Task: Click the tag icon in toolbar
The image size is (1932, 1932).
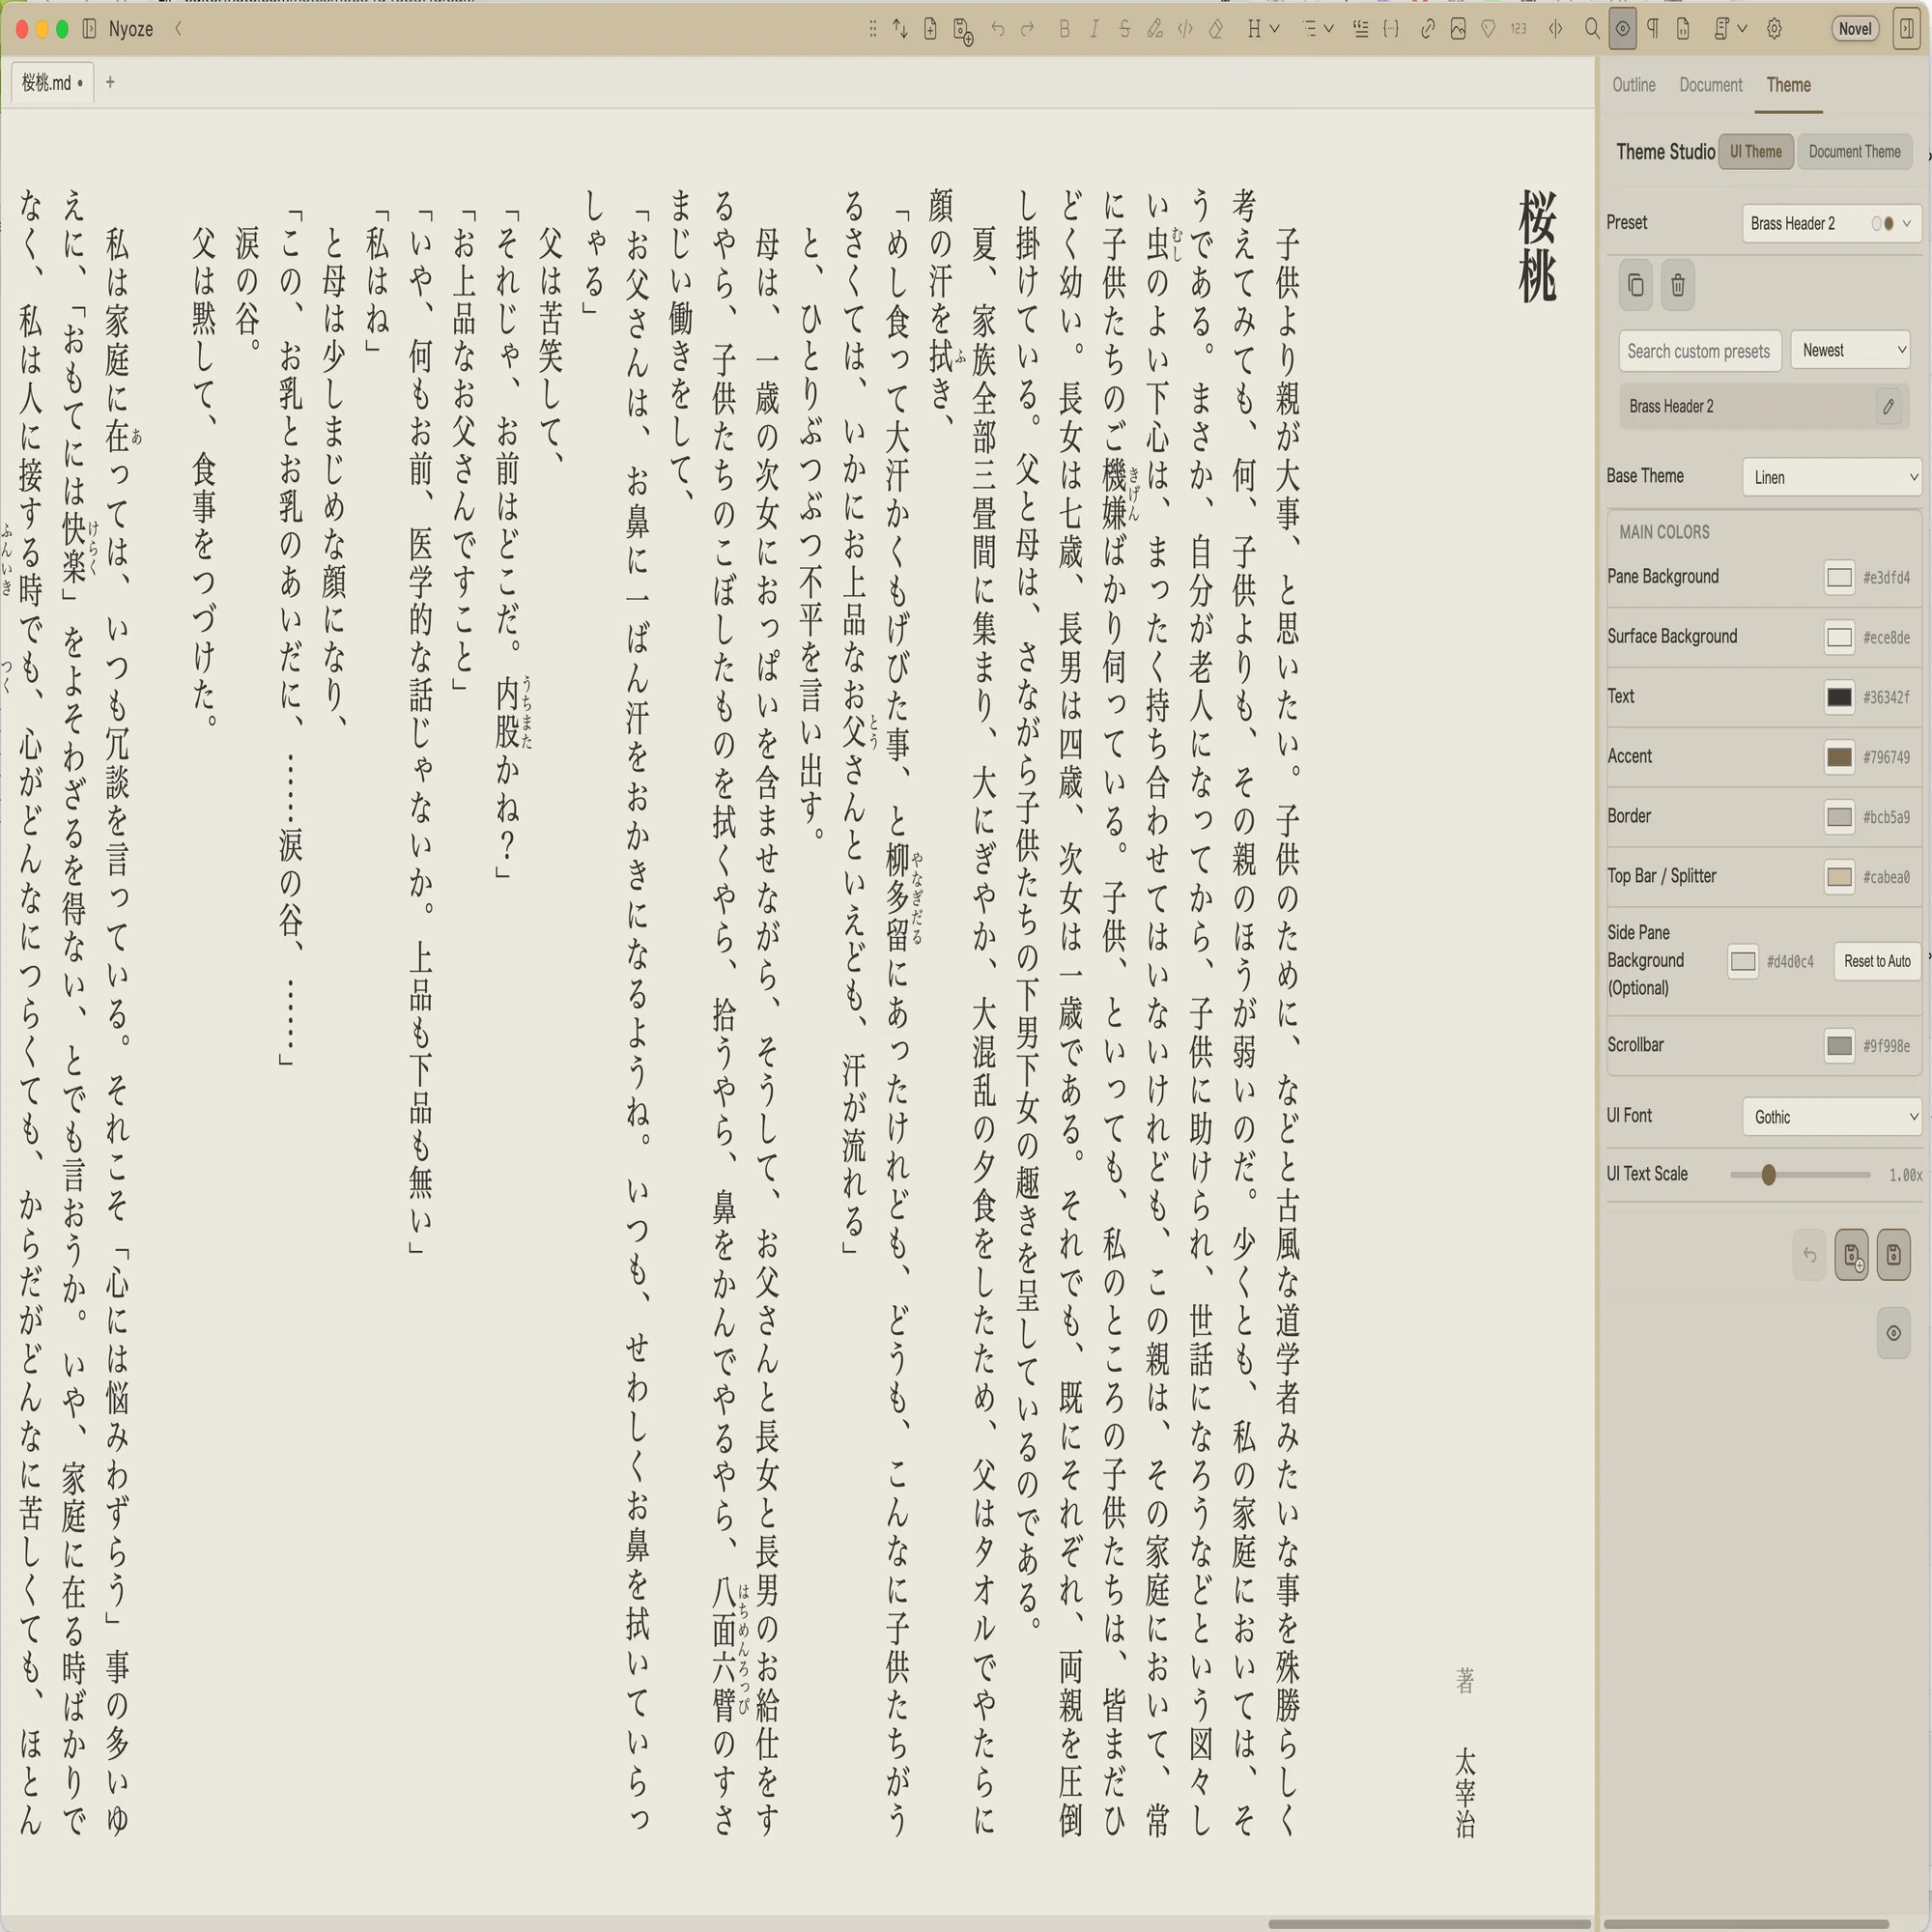Action: (x=1488, y=29)
